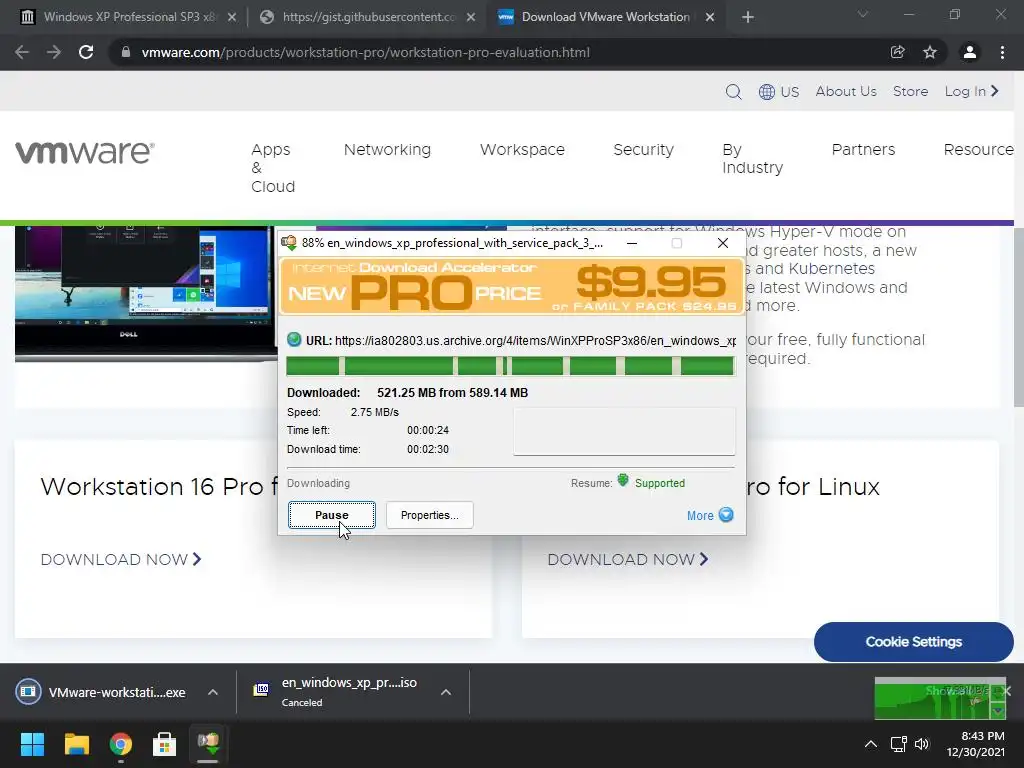Expand options for en_windows_xp iso download
Screen dimensions: 1024x768
(446, 692)
